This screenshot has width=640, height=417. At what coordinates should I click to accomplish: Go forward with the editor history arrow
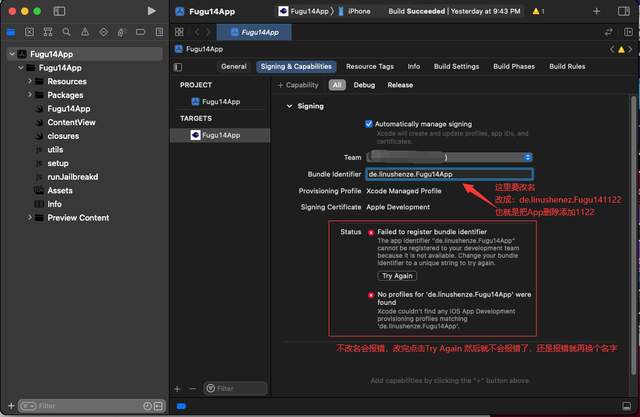pos(208,32)
